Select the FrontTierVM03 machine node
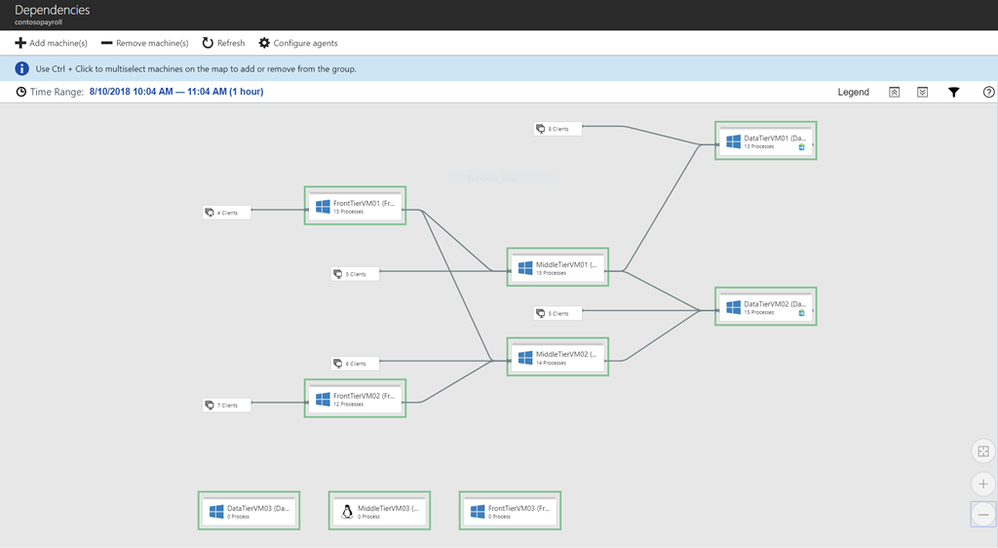Viewport: 998px width, 548px height. point(510,510)
